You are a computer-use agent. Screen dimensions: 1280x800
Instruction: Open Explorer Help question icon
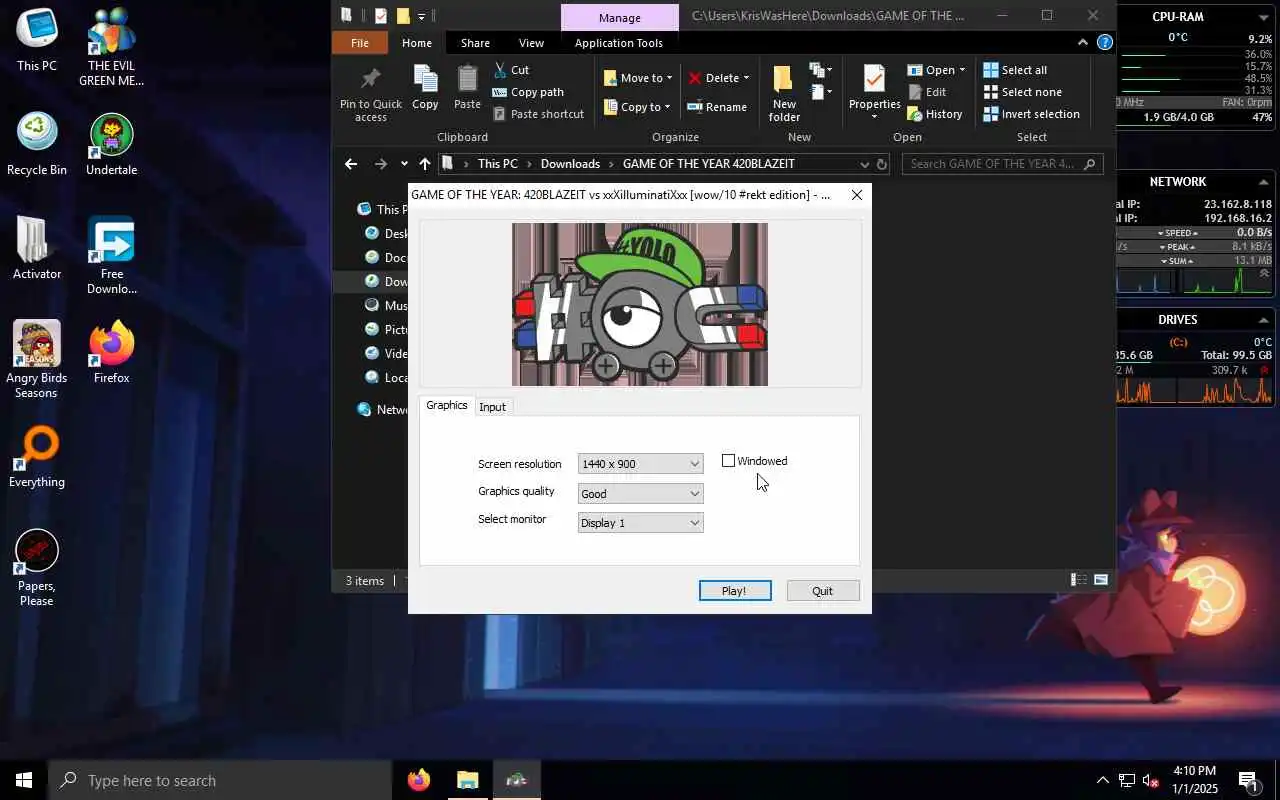(x=1104, y=42)
